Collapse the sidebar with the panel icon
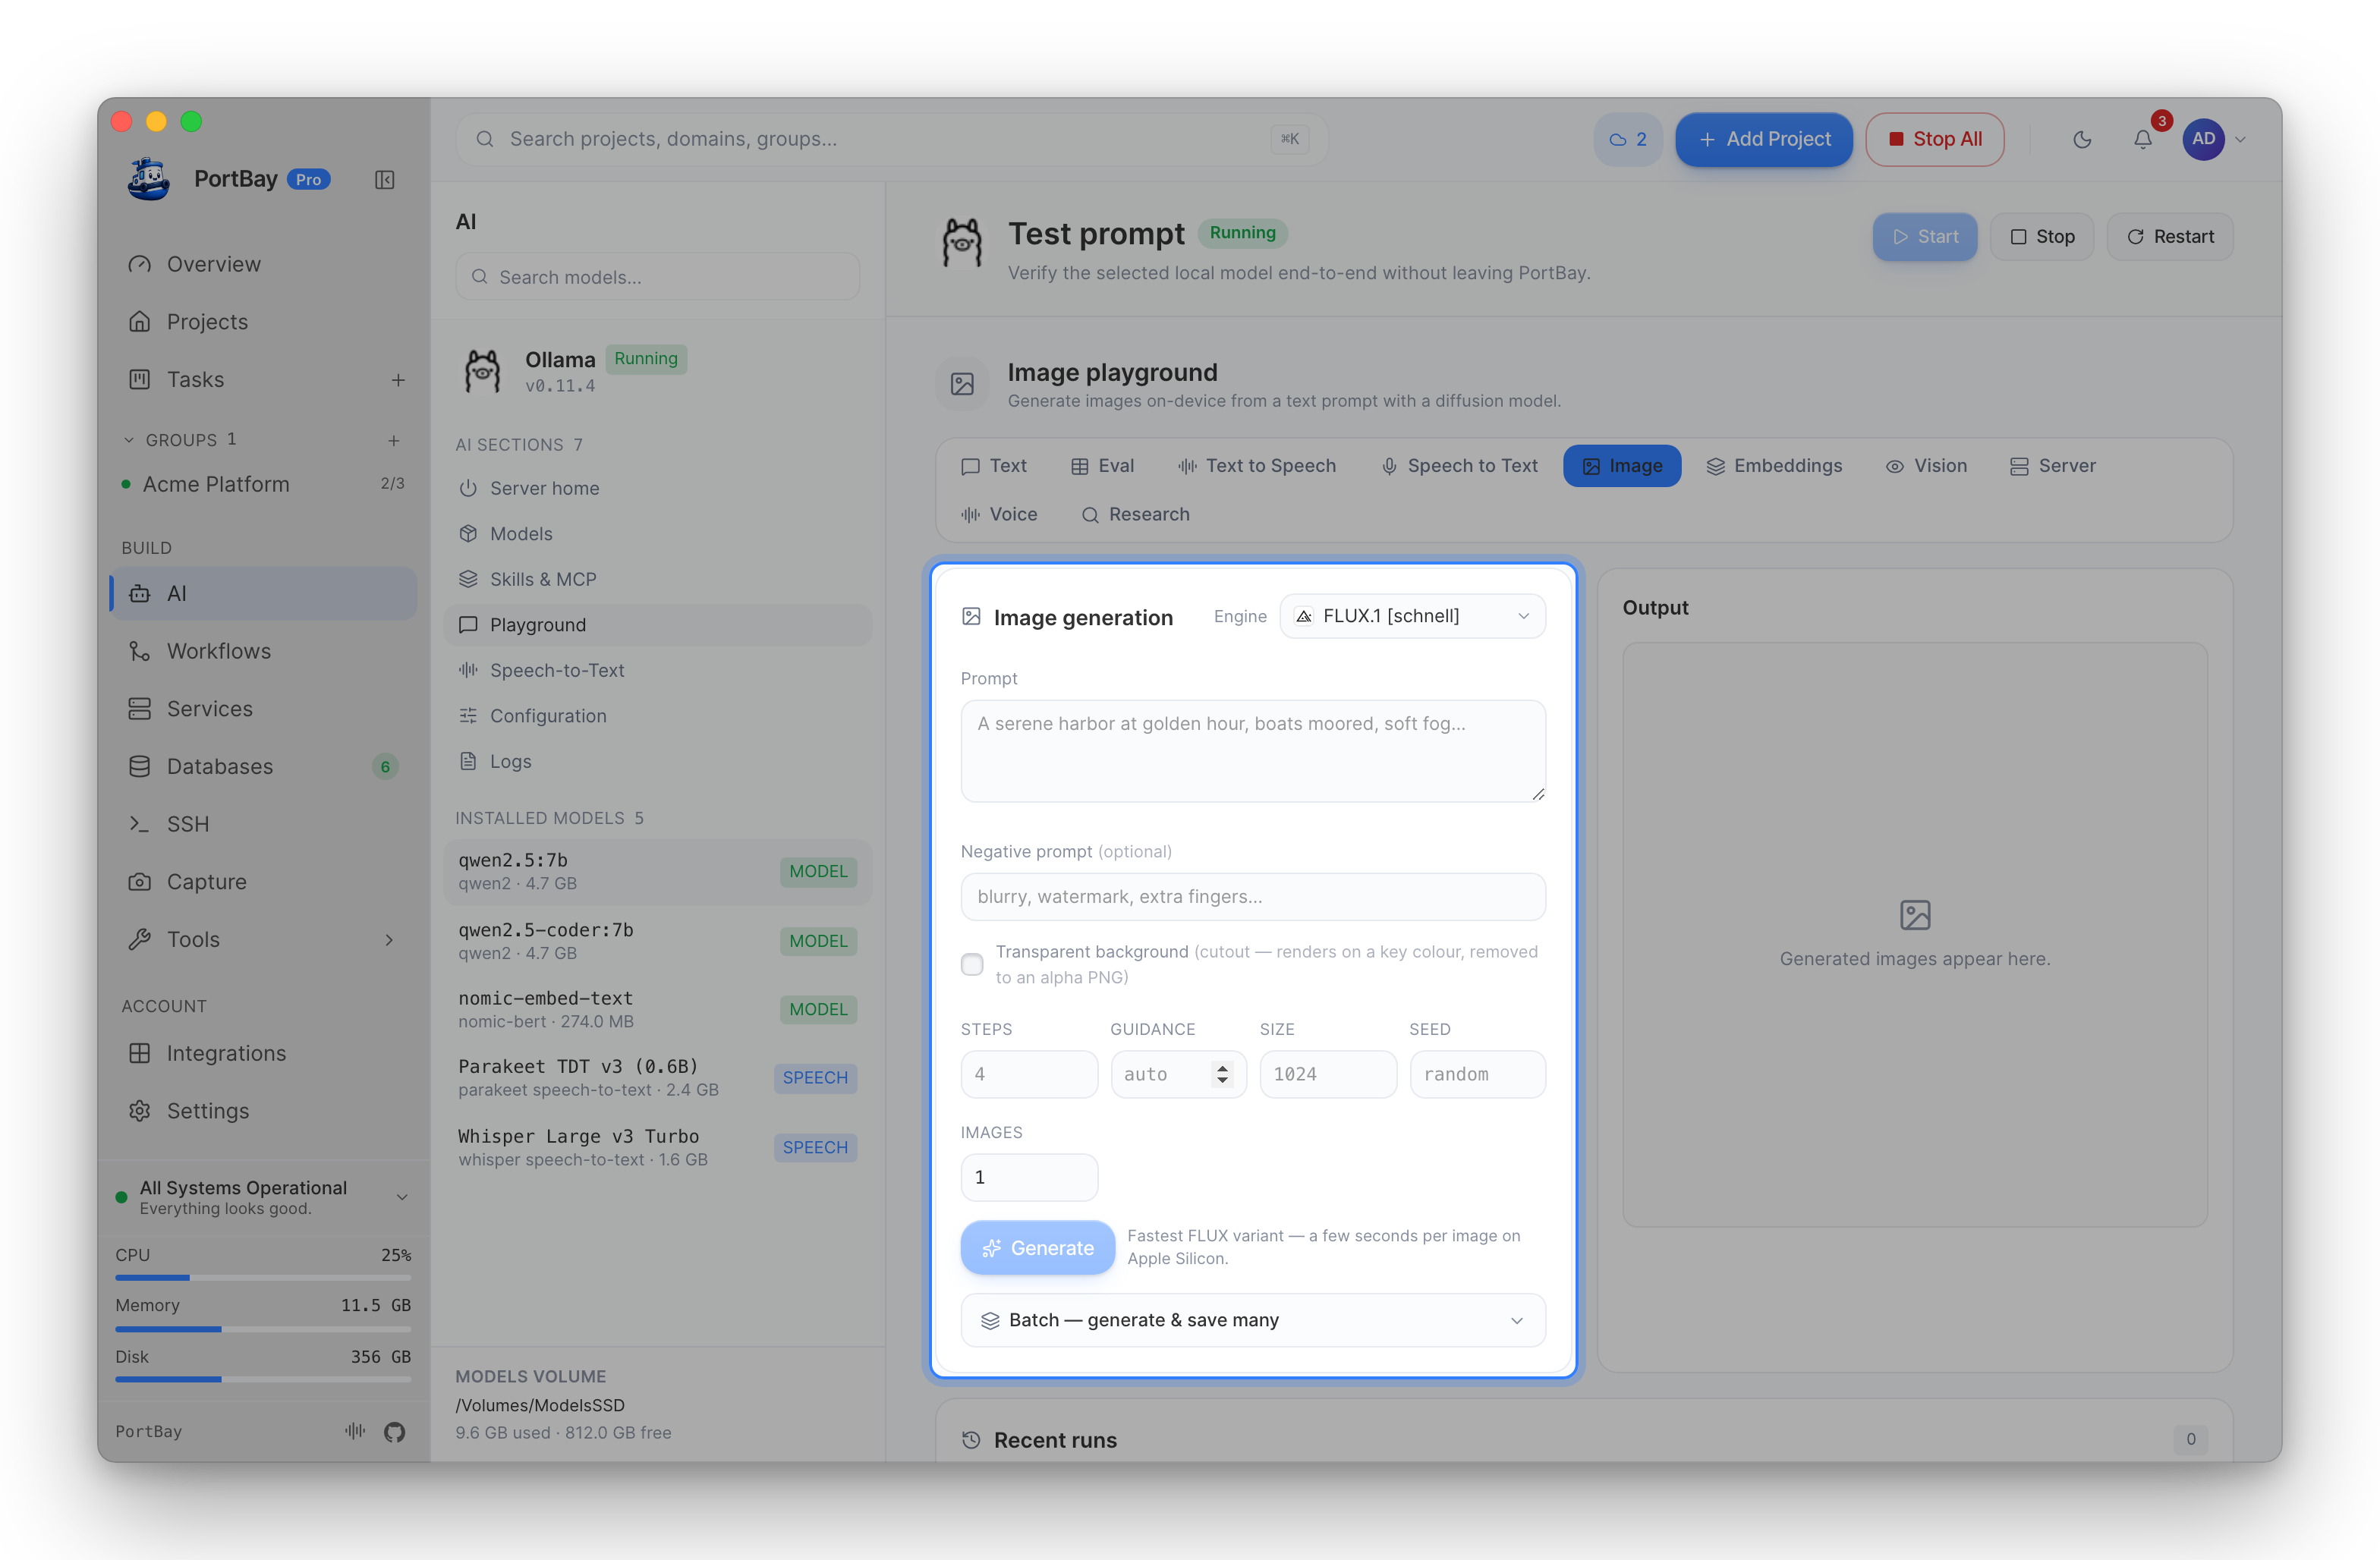Image resolution: width=2380 pixels, height=1560 pixels. point(384,180)
